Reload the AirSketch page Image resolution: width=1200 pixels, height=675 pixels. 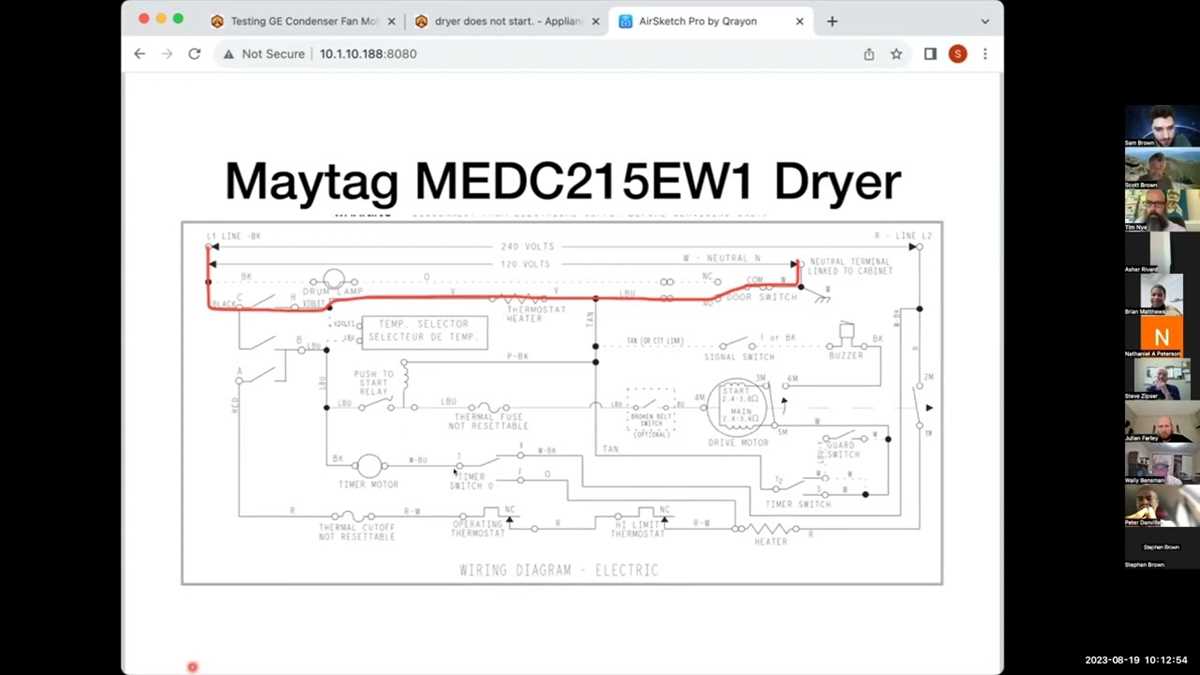point(195,54)
